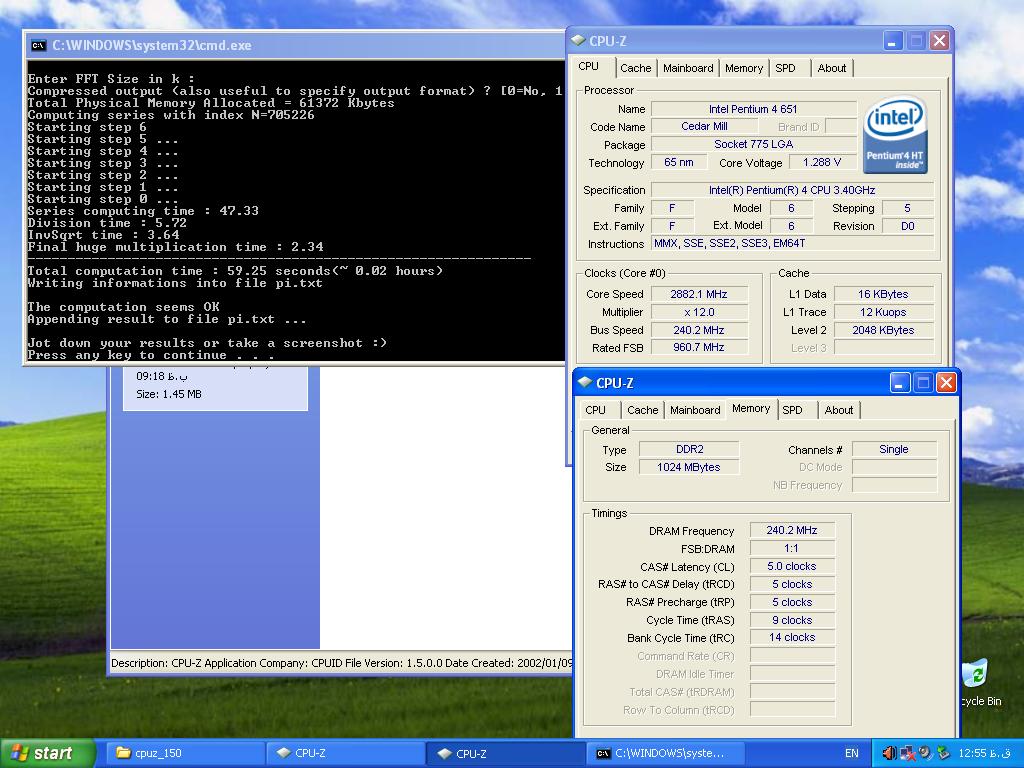
Task: Click the '2882.1 MHz' core speed value
Action: 699,295
